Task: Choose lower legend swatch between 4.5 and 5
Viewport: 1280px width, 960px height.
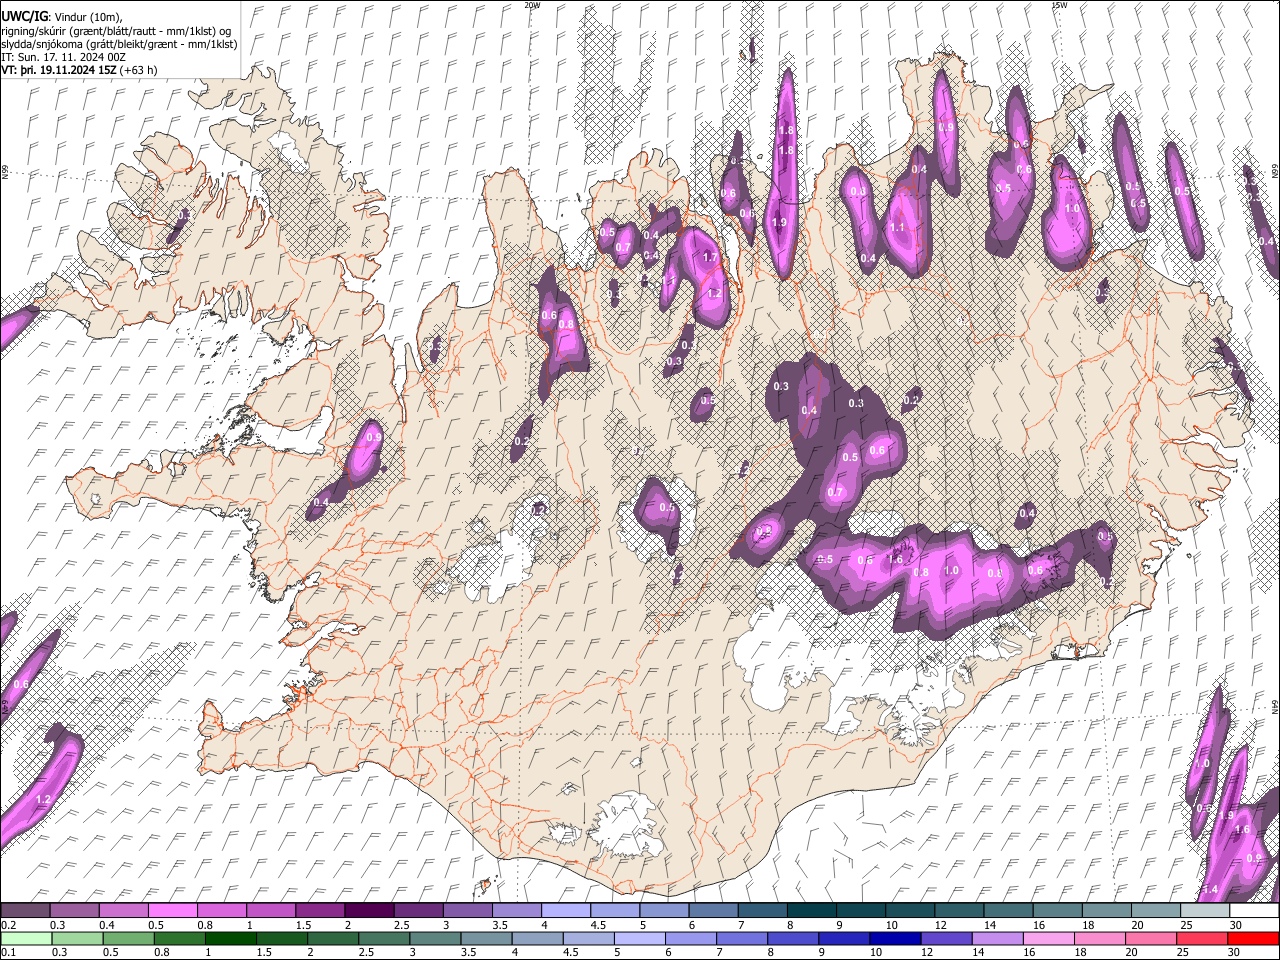Action: tap(588, 938)
